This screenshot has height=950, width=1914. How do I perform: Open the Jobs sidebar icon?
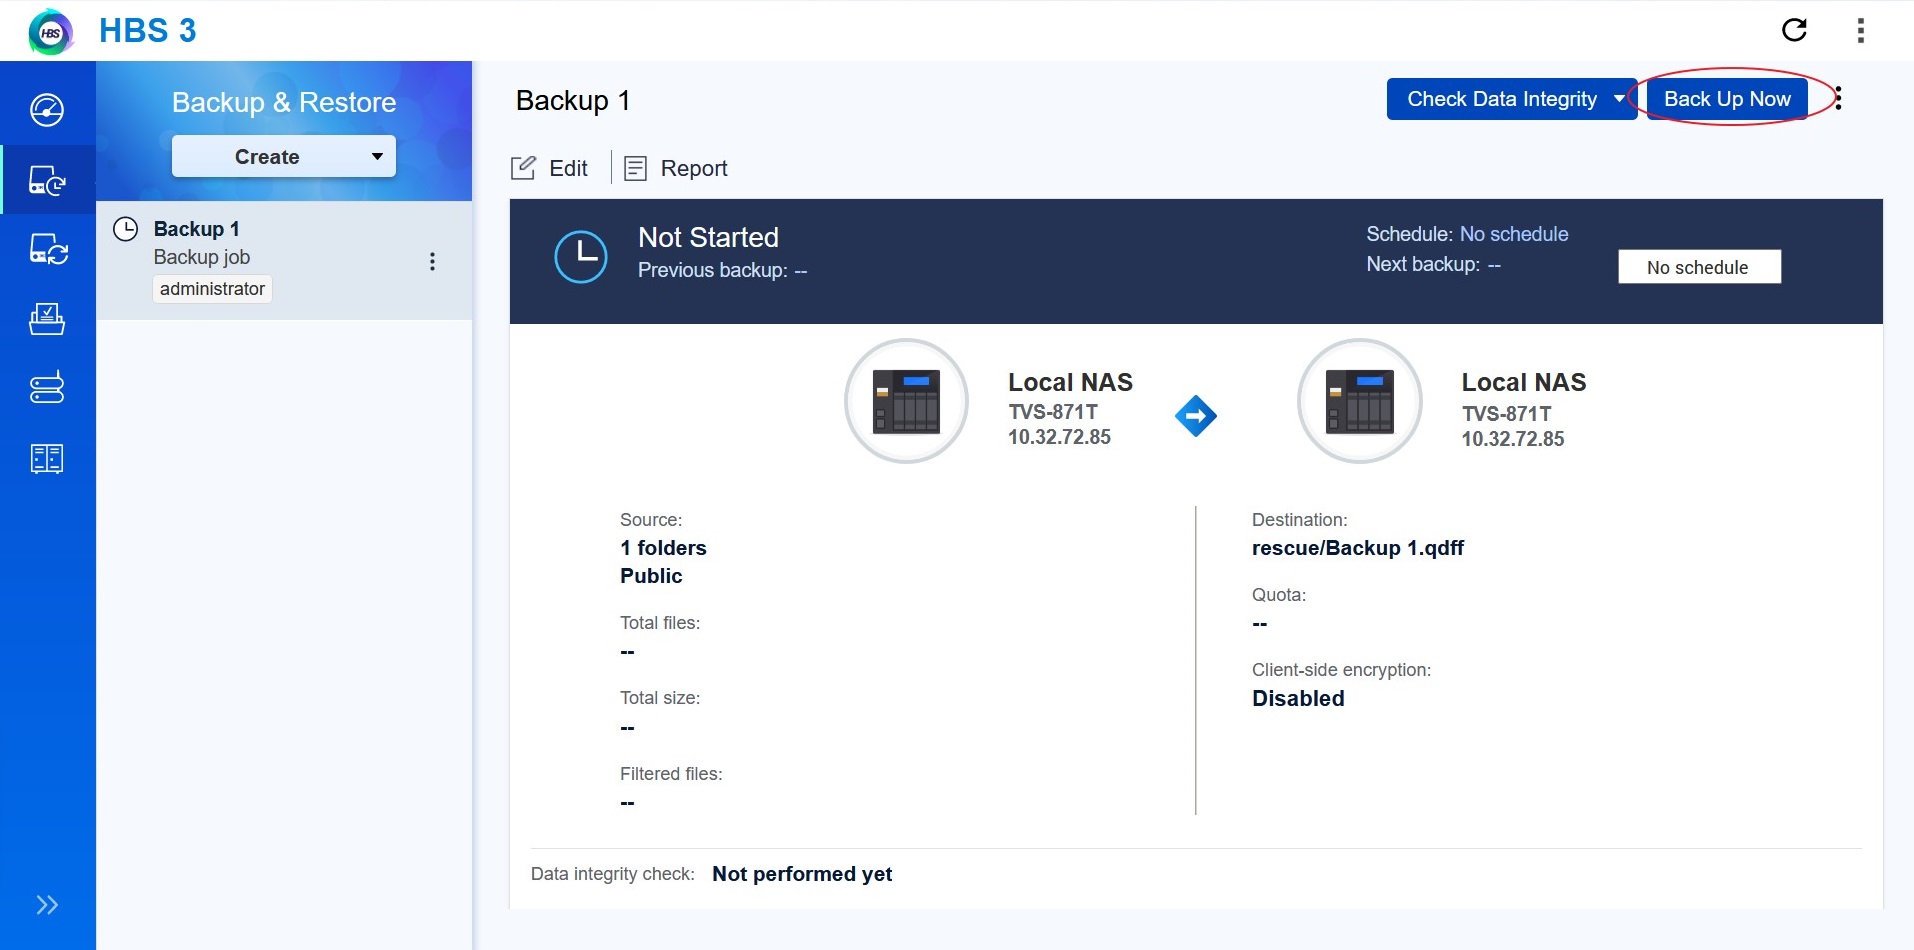47,319
